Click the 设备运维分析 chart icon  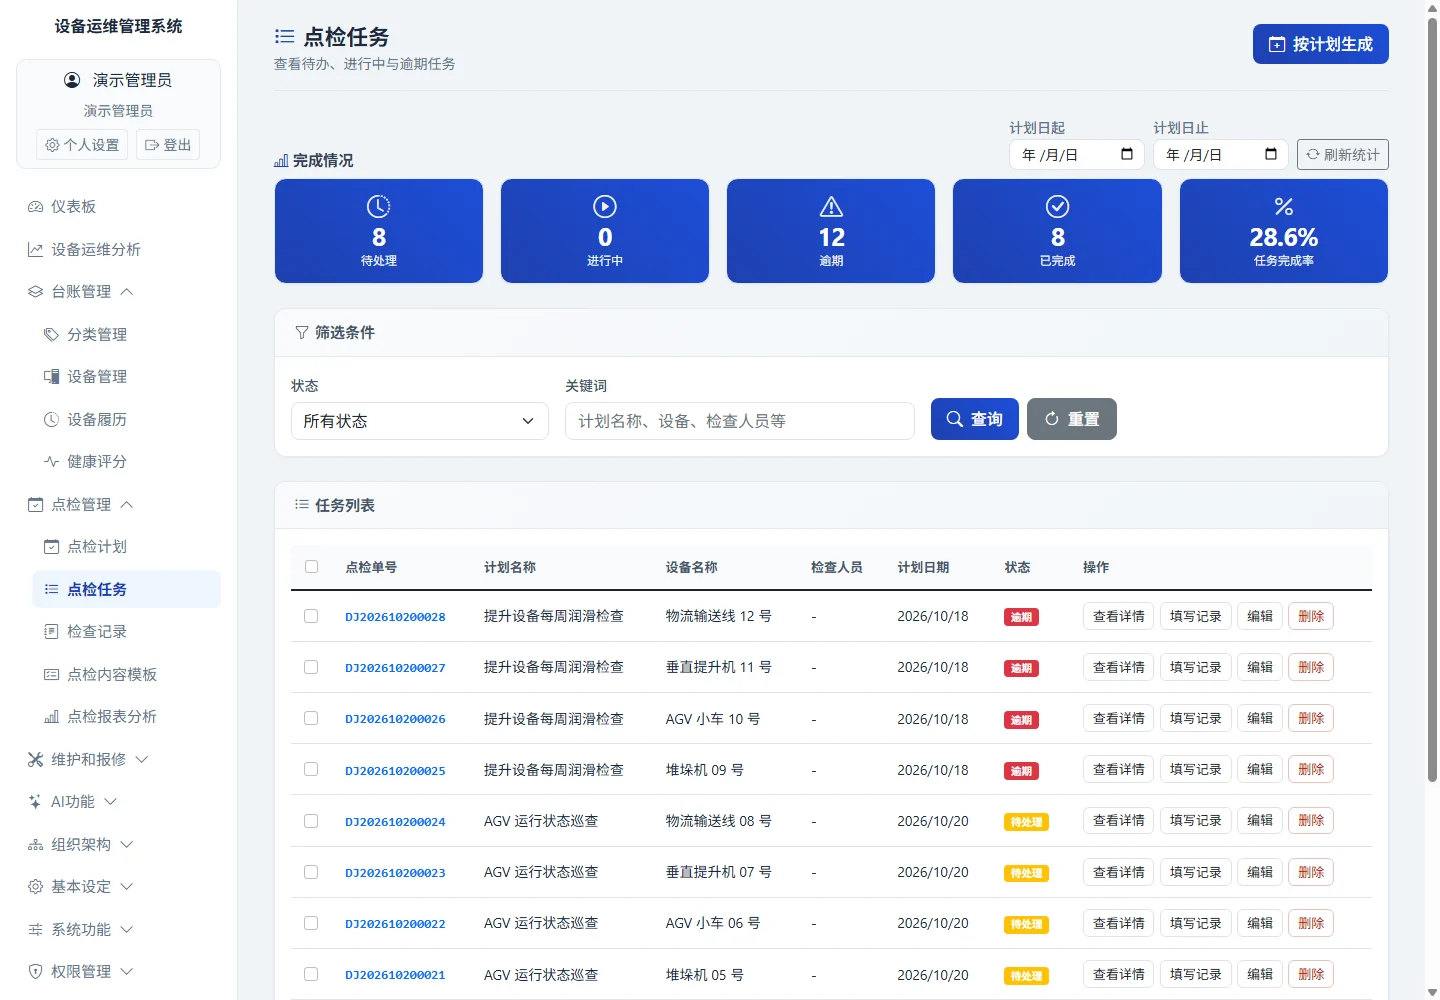(35, 250)
